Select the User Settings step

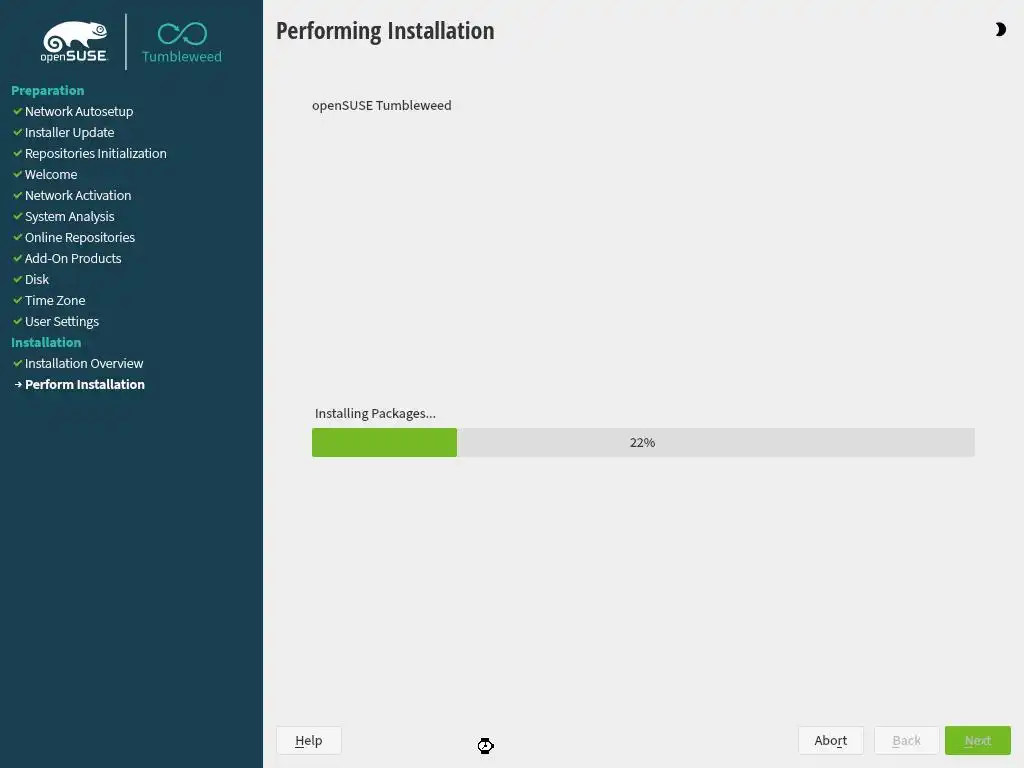point(62,321)
